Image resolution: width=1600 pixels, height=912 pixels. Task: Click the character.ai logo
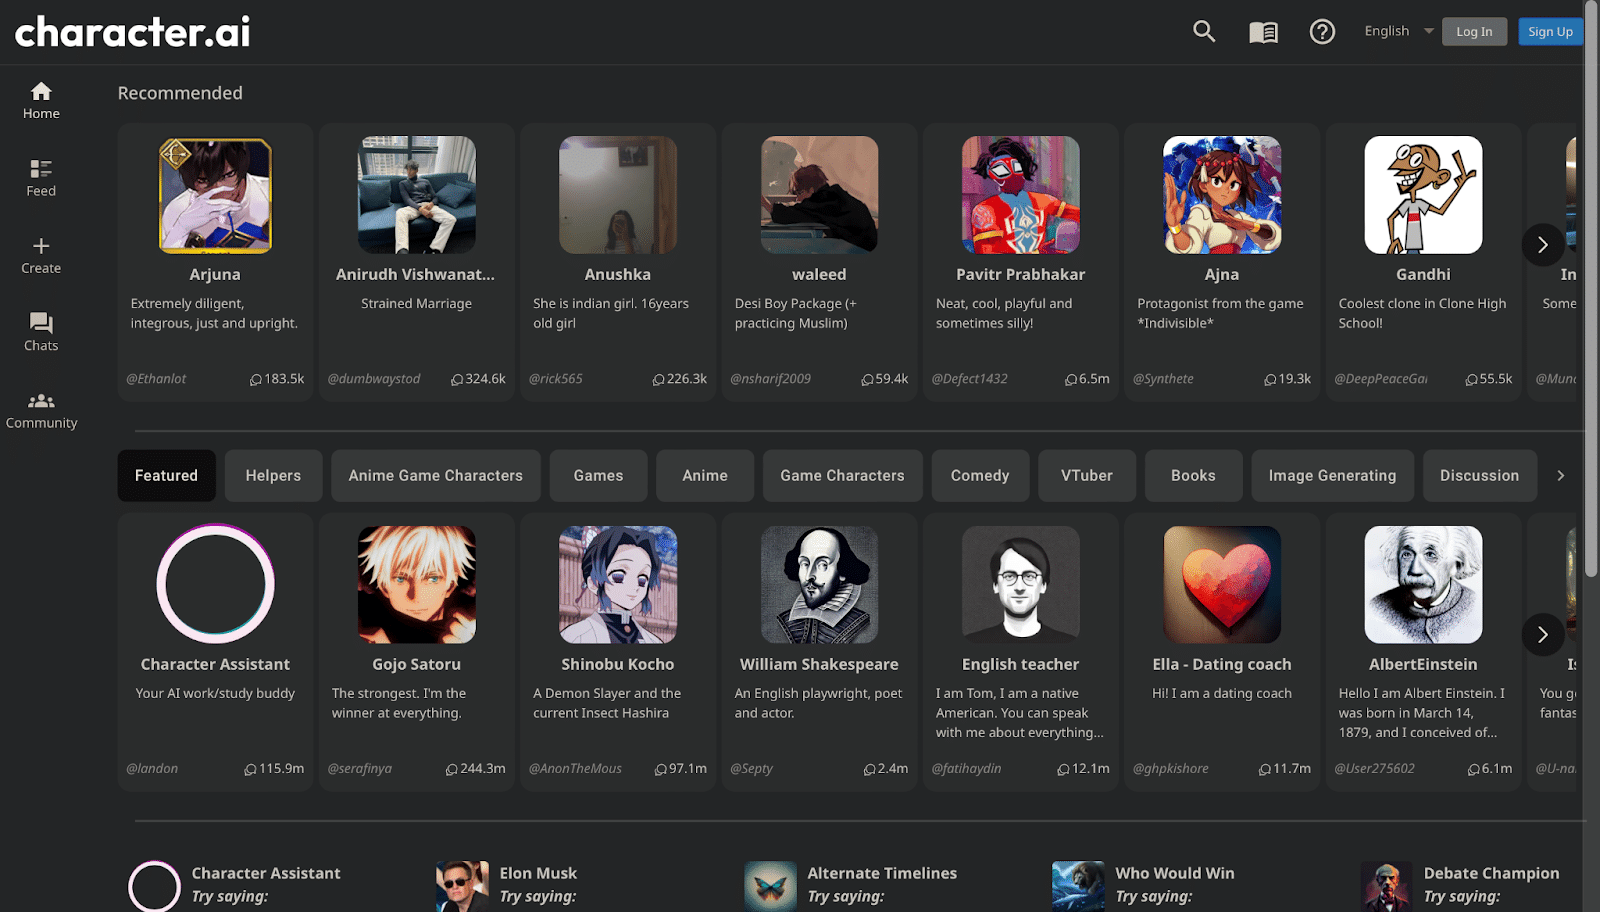[133, 32]
